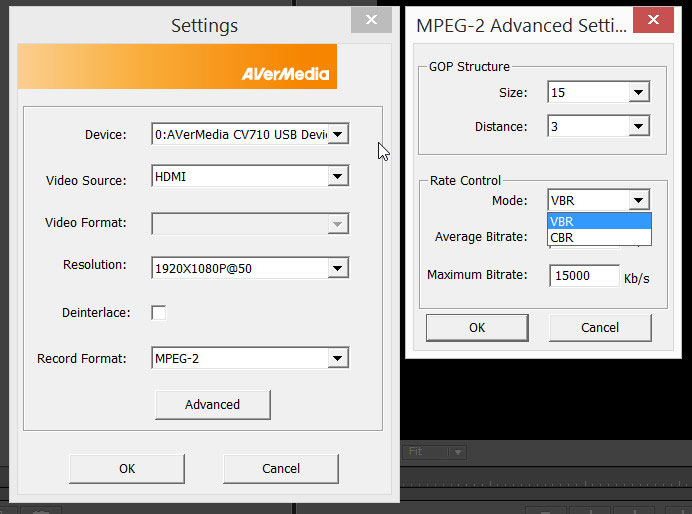Expand the Record Format dropdown
Image resolution: width=692 pixels, height=514 pixels.
tap(338, 358)
